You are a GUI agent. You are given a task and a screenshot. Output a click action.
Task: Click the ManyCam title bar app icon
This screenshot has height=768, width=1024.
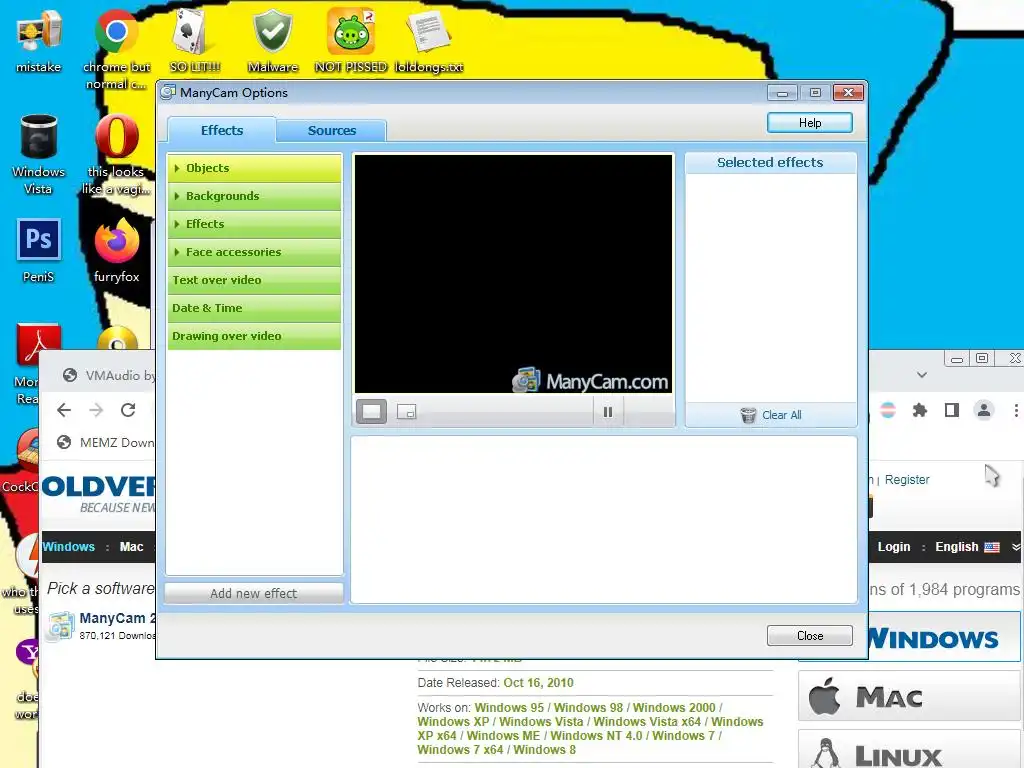(x=168, y=92)
